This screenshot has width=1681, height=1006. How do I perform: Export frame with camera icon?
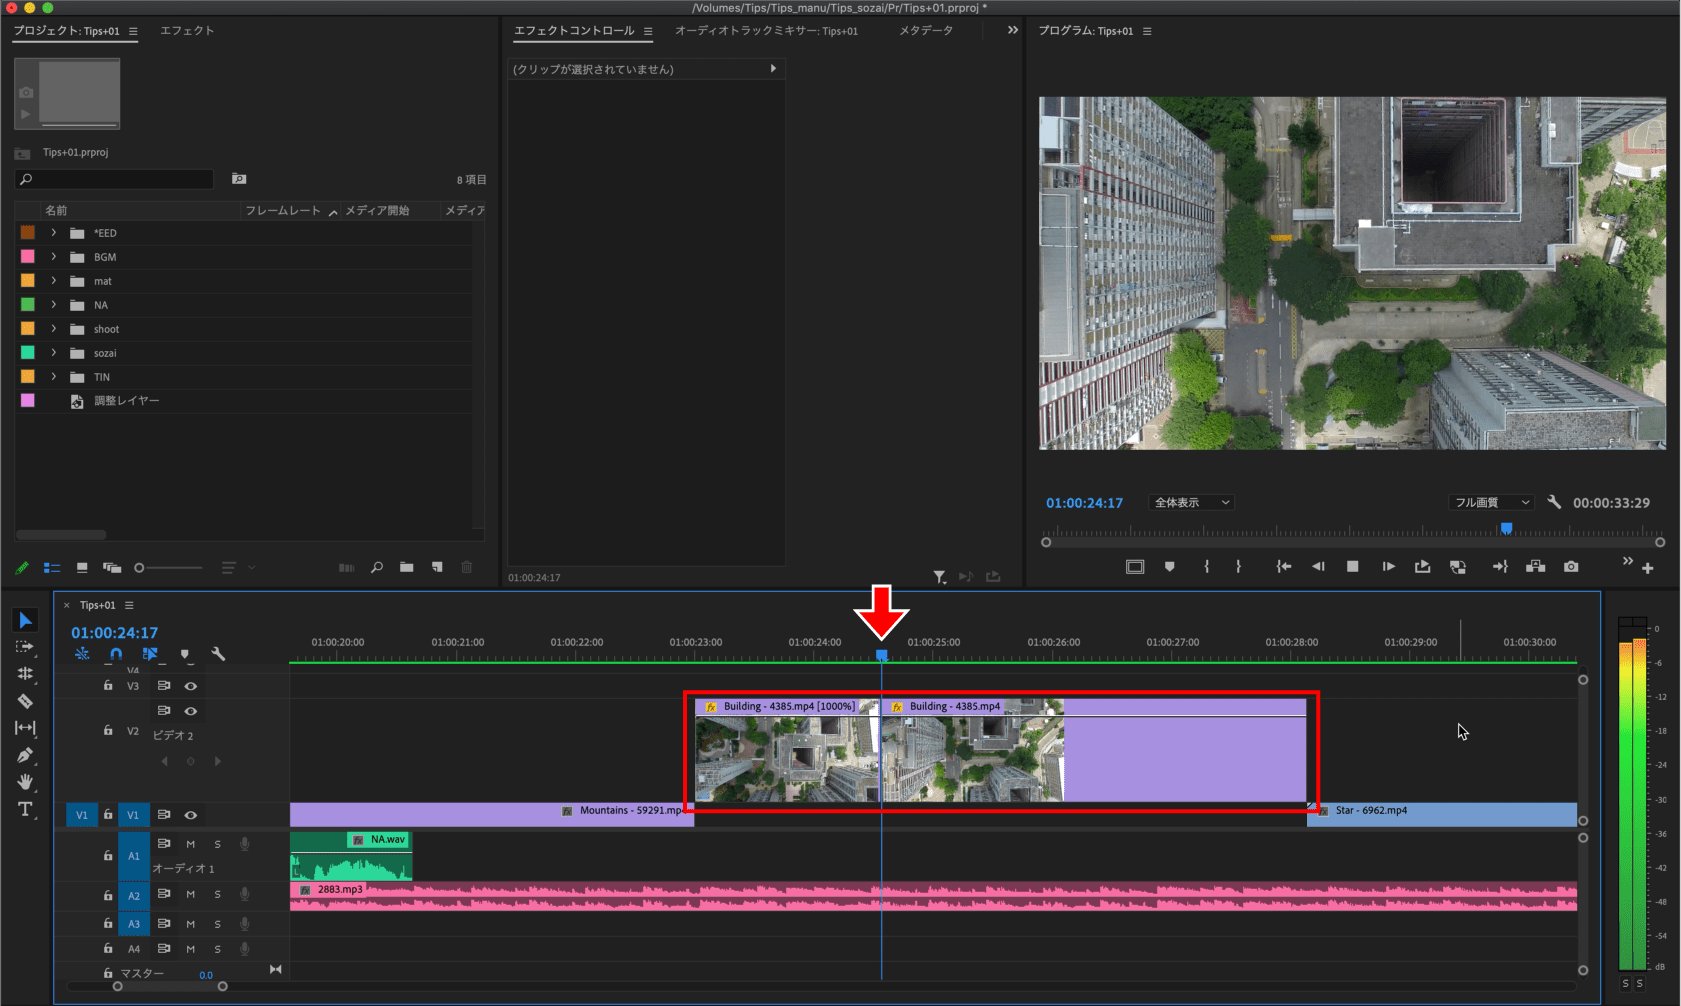(x=1571, y=567)
